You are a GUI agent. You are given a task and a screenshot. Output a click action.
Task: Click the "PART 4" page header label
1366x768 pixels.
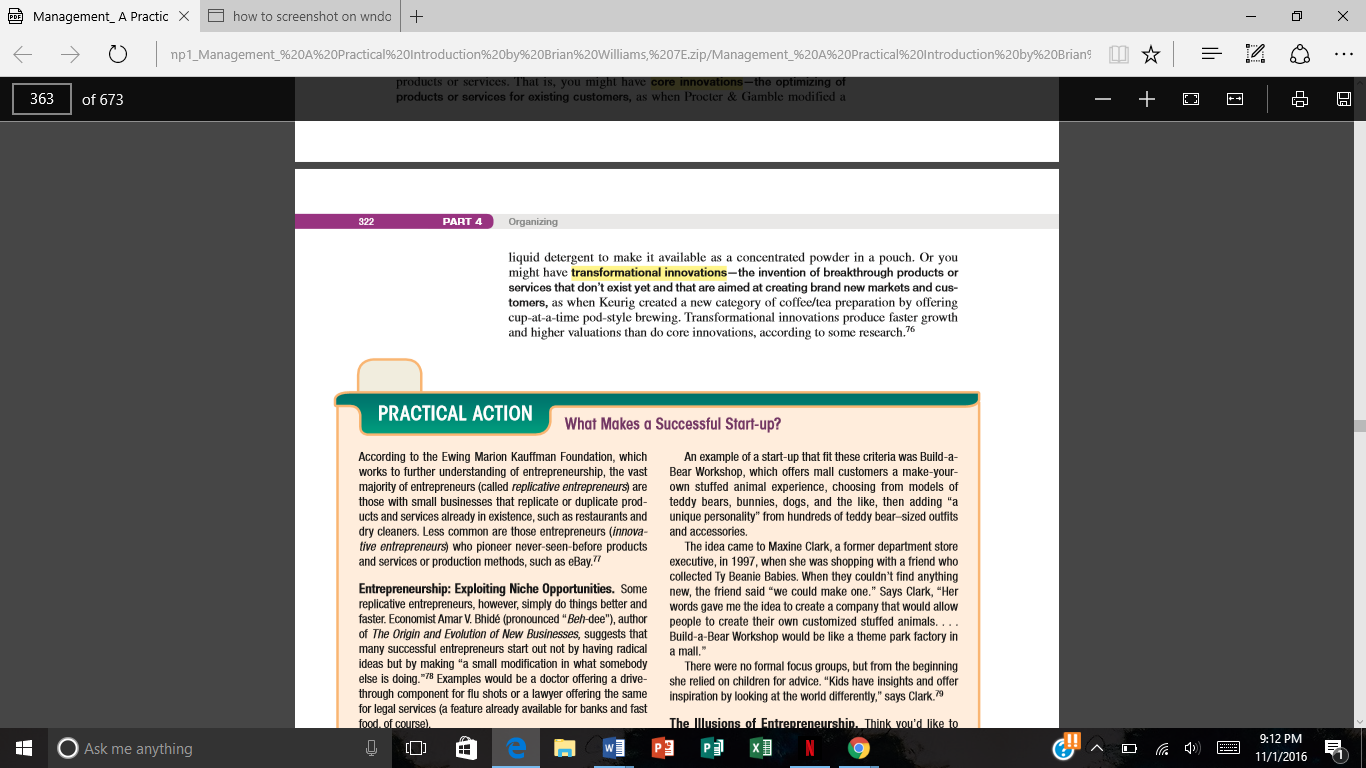point(462,222)
